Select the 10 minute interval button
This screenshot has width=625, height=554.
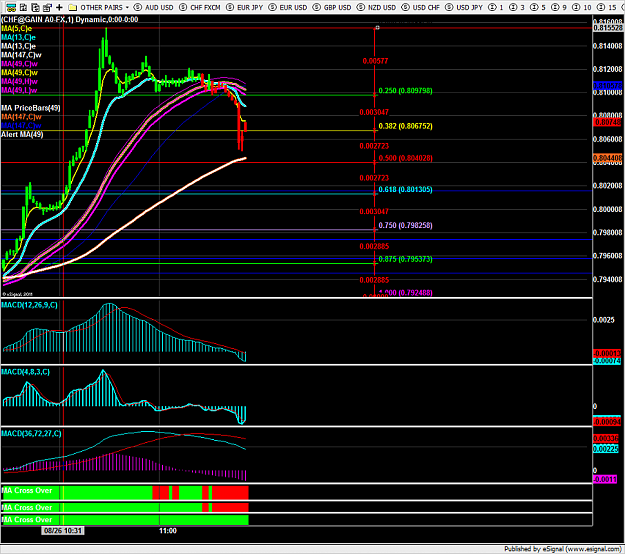pyautogui.click(x=582, y=7)
